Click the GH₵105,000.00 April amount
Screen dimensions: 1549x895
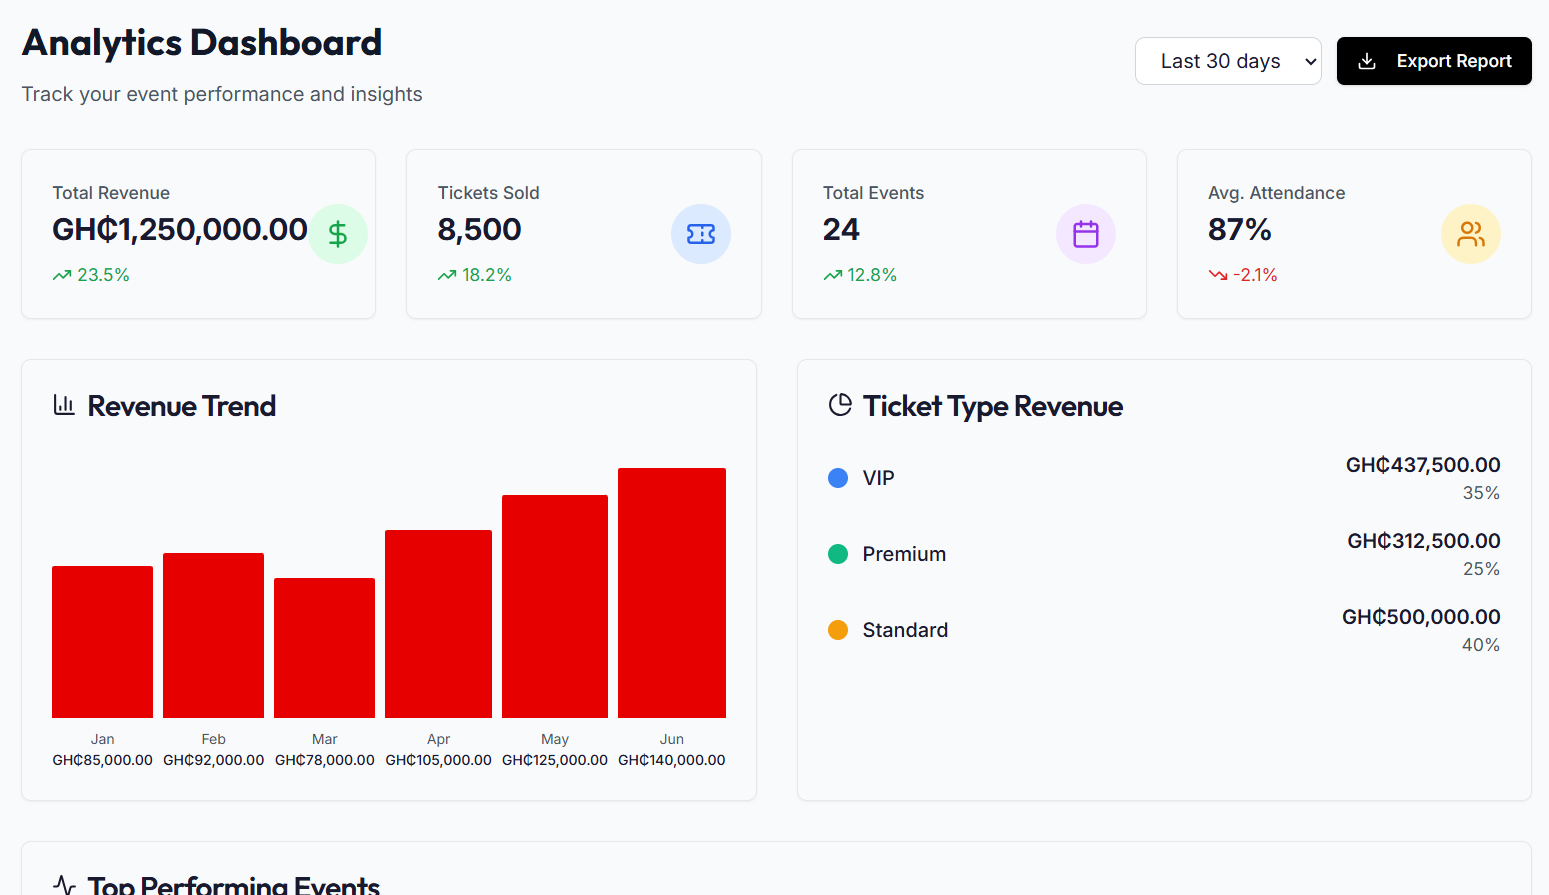point(438,760)
